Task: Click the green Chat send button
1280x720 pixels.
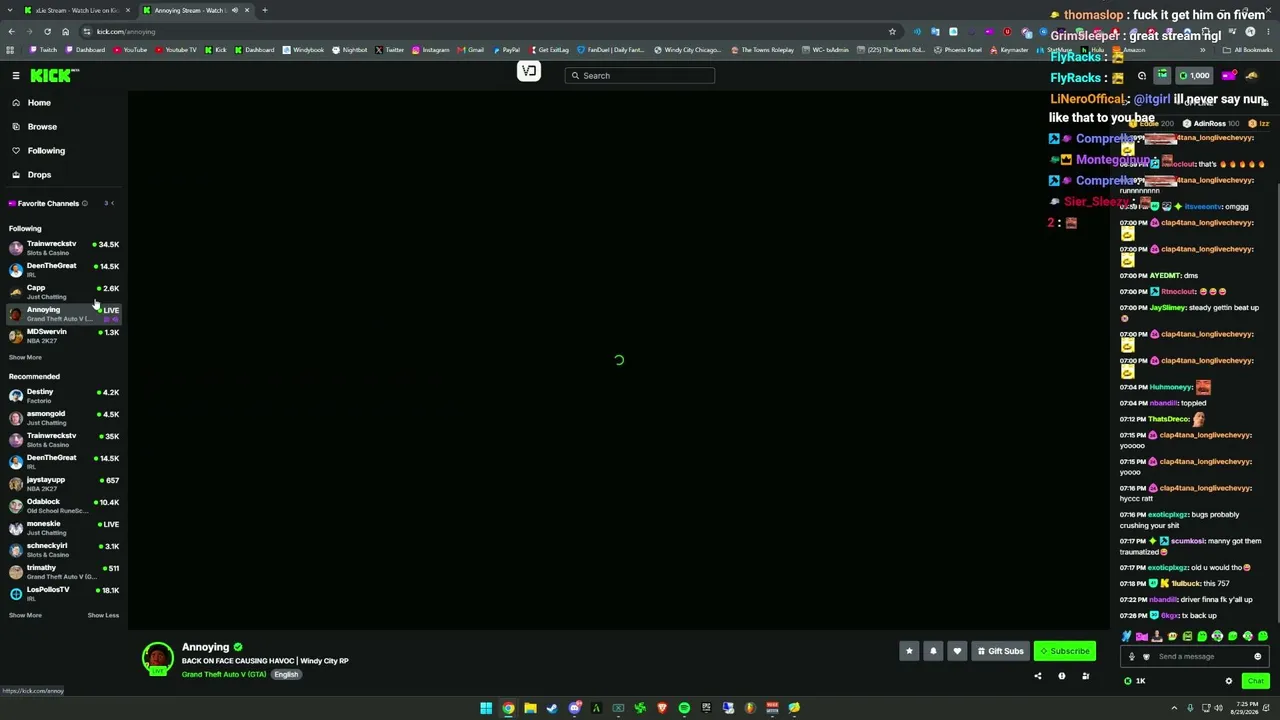Action: click(x=1255, y=681)
